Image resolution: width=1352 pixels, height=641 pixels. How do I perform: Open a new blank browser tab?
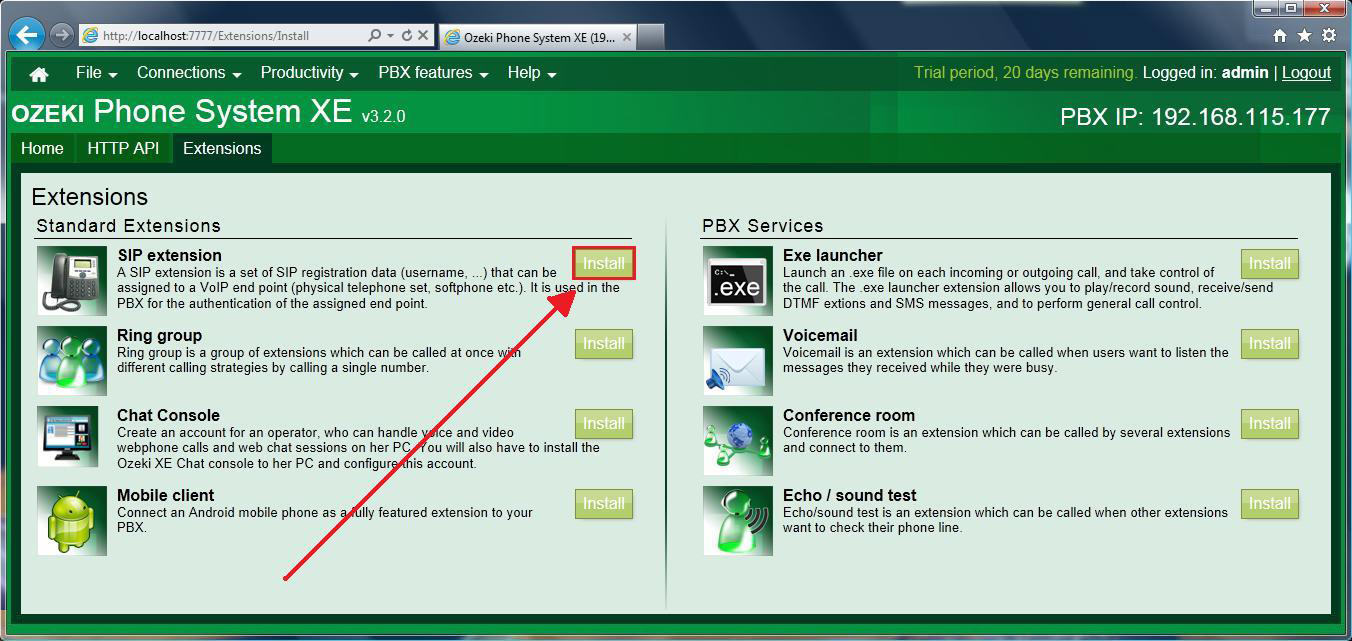click(651, 37)
